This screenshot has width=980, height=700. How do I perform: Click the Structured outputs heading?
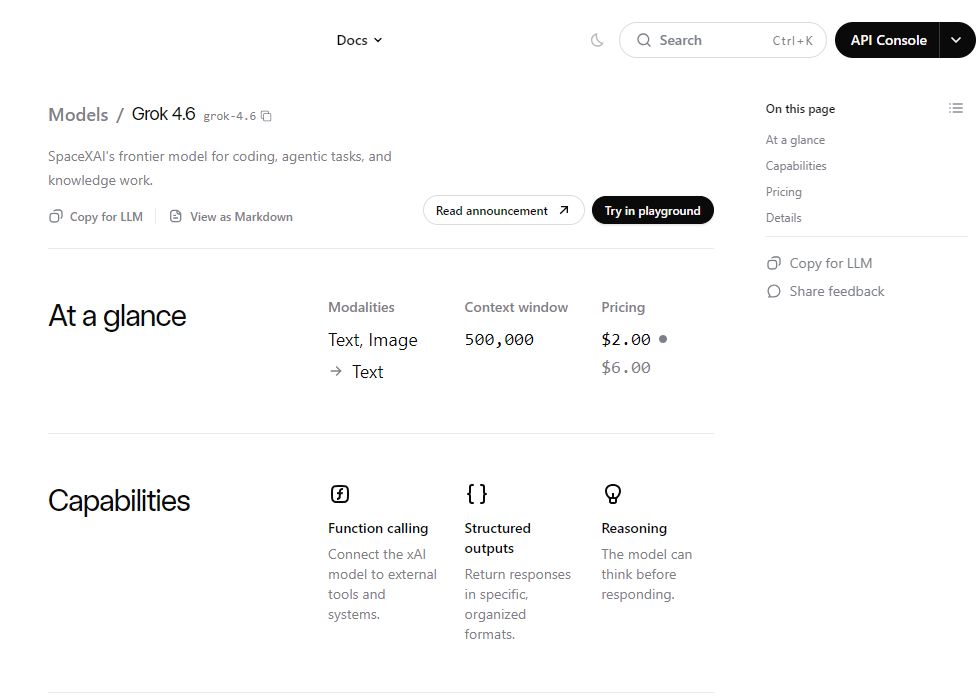pyautogui.click(x=498, y=538)
